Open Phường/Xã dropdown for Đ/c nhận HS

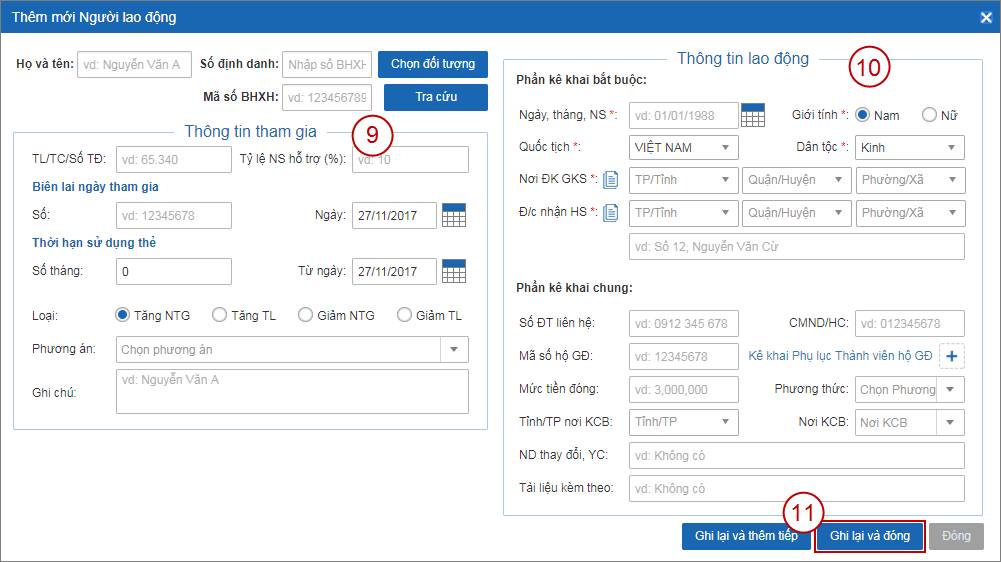click(910, 213)
